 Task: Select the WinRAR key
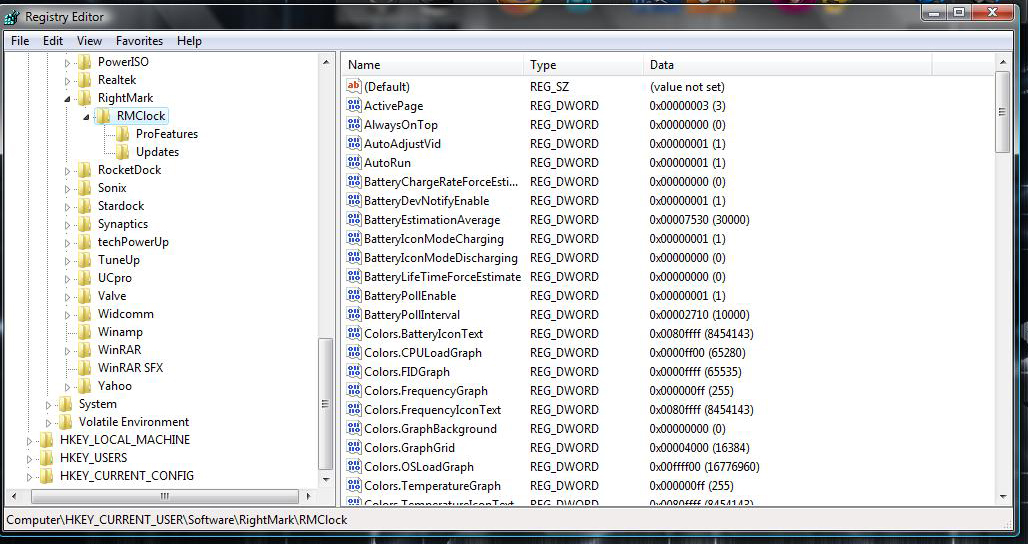coord(119,350)
